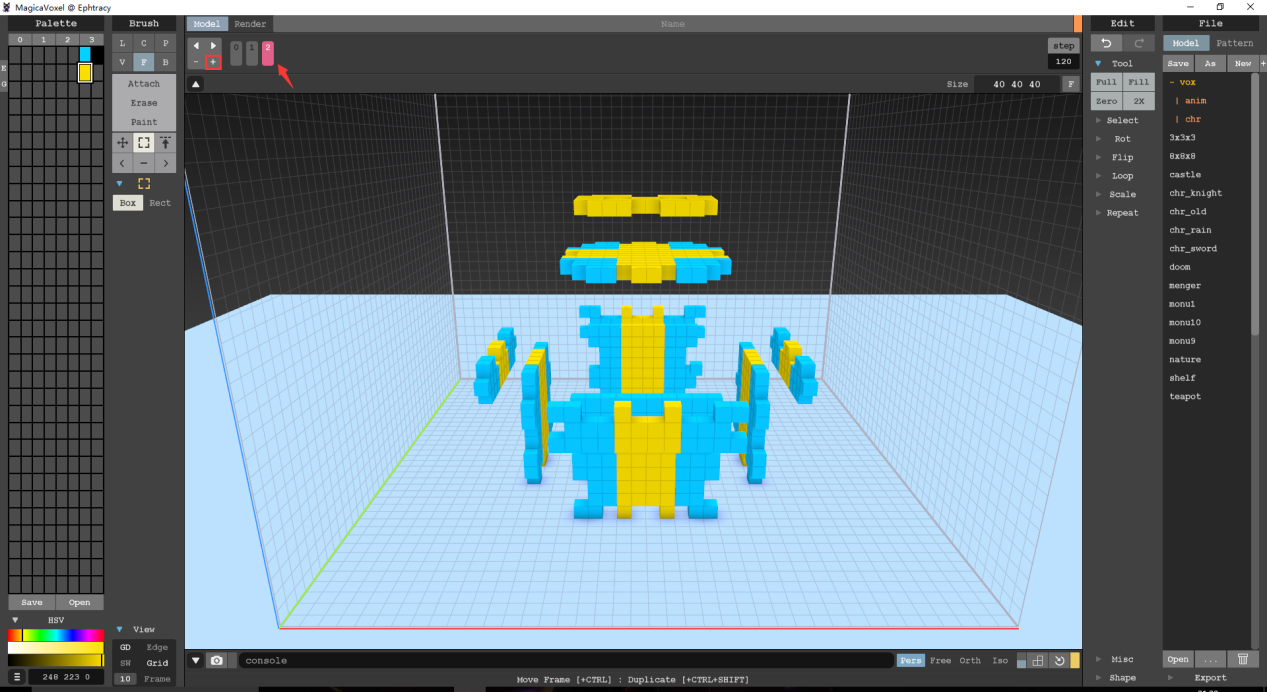
Task: Add a new frame with plus button
Action: coord(213,62)
